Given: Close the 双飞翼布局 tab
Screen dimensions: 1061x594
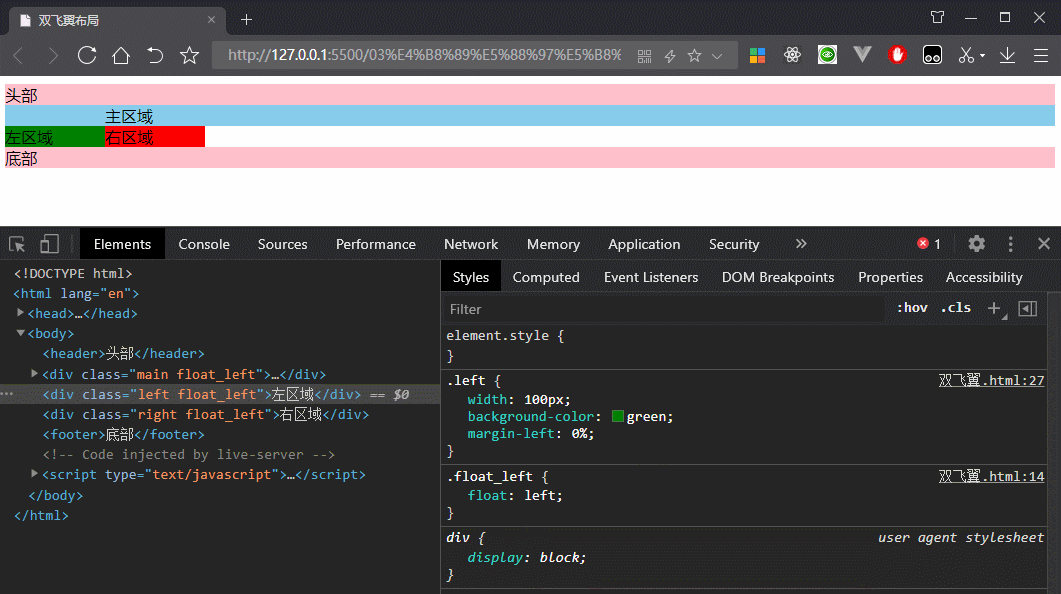Looking at the screenshot, I should pyautogui.click(x=211, y=20).
